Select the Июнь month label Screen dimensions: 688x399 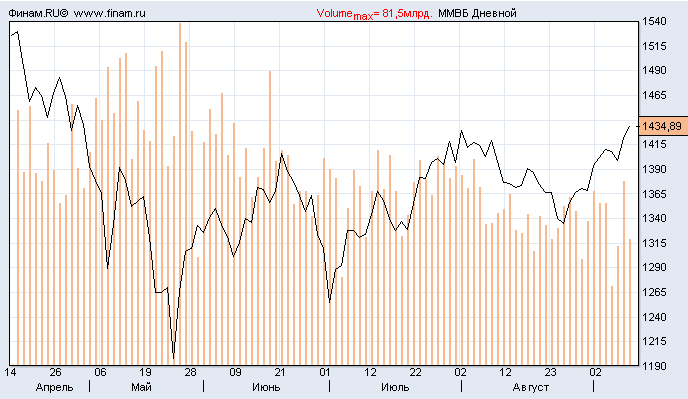266,388
